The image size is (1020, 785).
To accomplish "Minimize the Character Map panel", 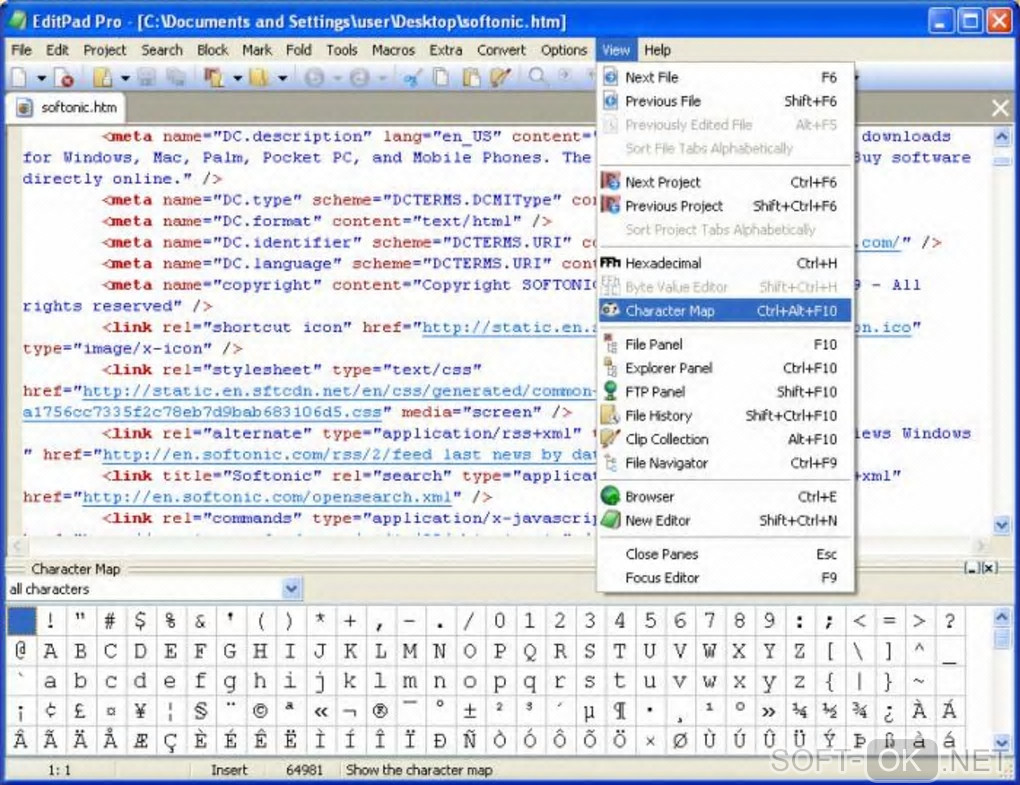I will [973, 568].
